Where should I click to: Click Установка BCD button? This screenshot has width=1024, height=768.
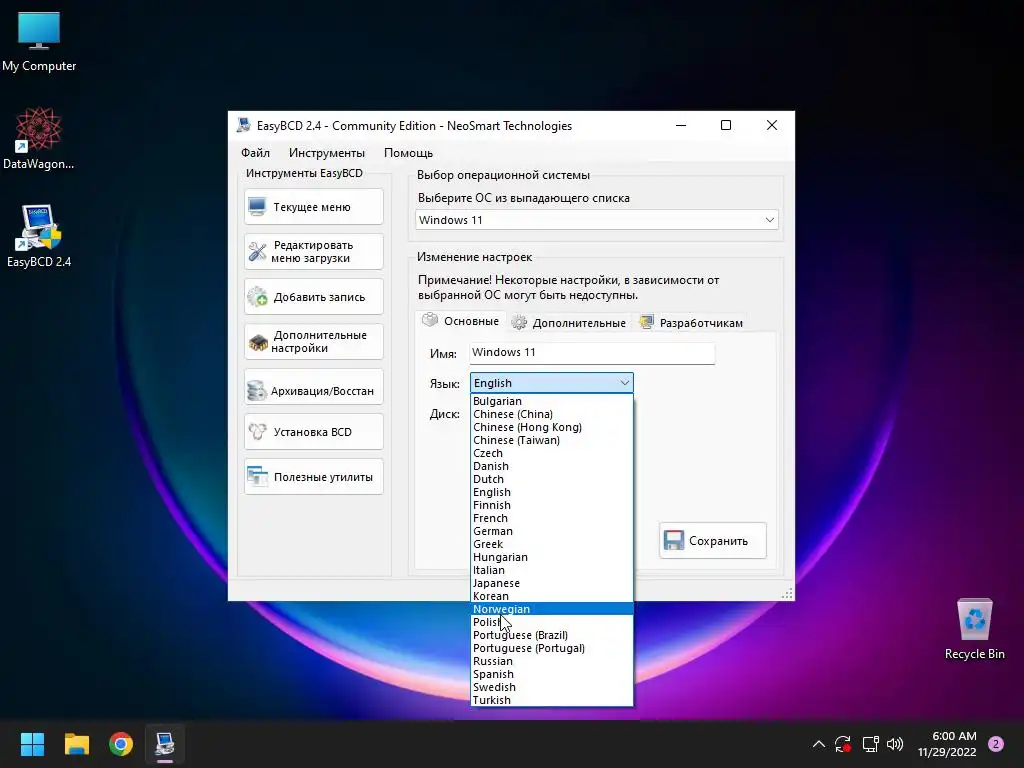(x=314, y=432)
